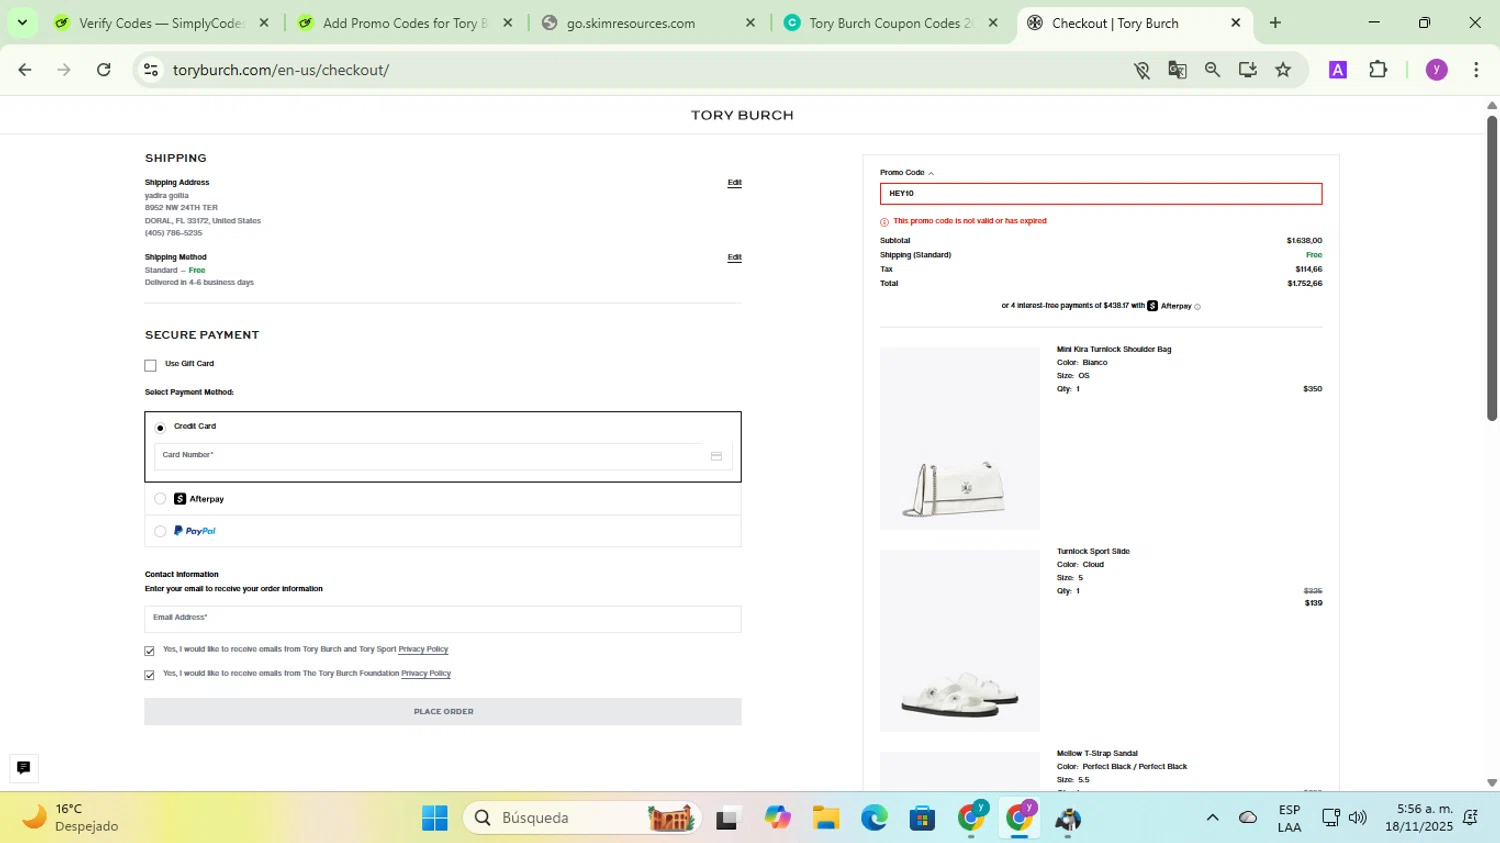Screen dimensions: 1500x843
Task: Uncheck Tory Burch and Tory Sport emails checkbox
Action: coord(150,651)
